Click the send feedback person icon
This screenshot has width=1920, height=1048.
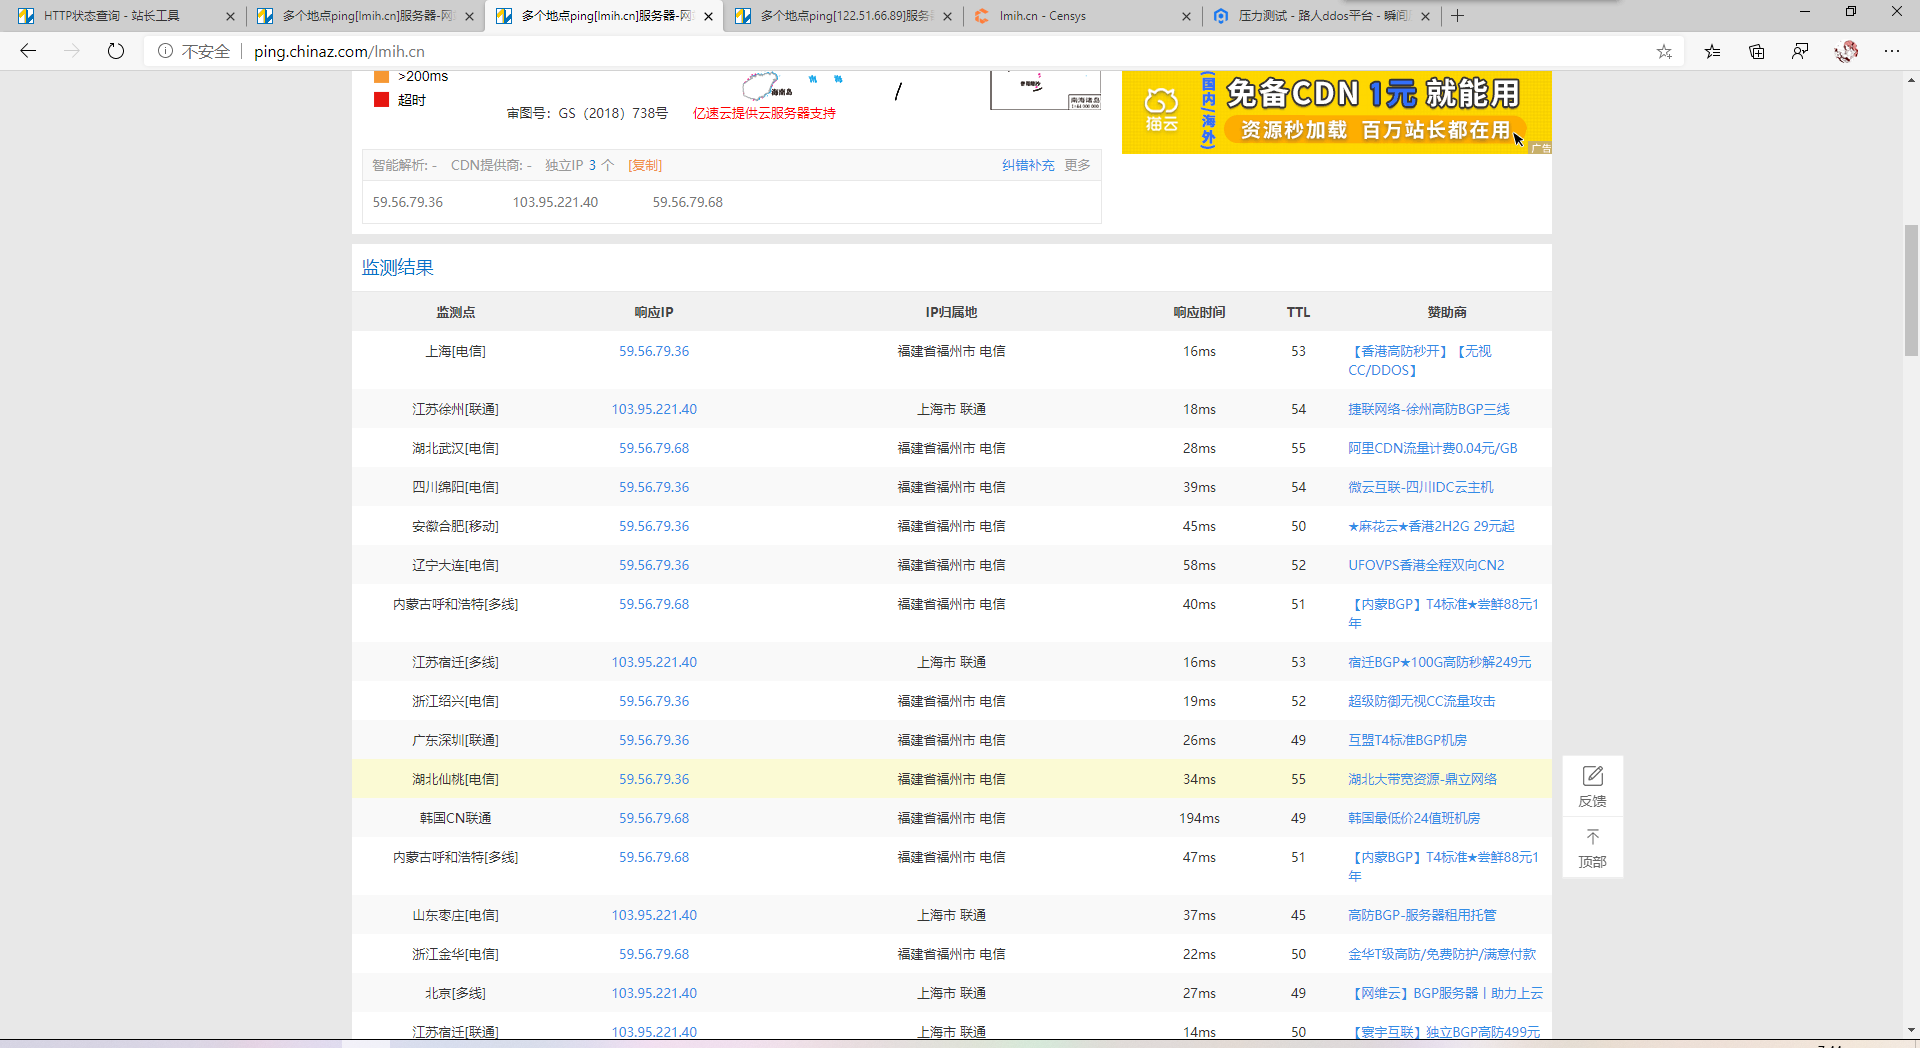(1800, 51)
